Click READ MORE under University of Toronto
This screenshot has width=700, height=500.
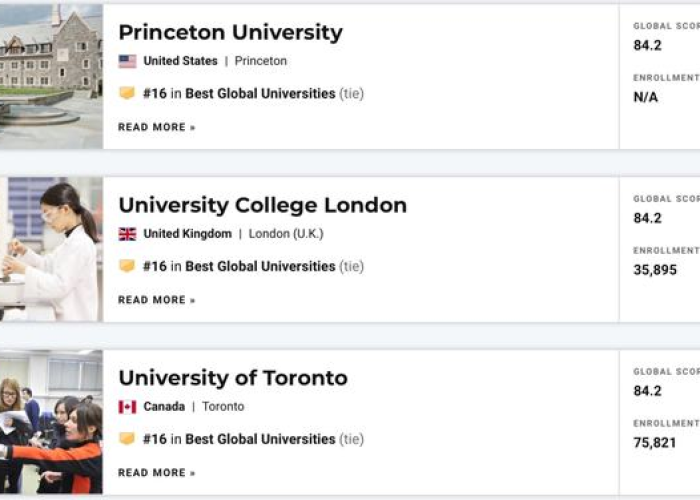point(157,473)
